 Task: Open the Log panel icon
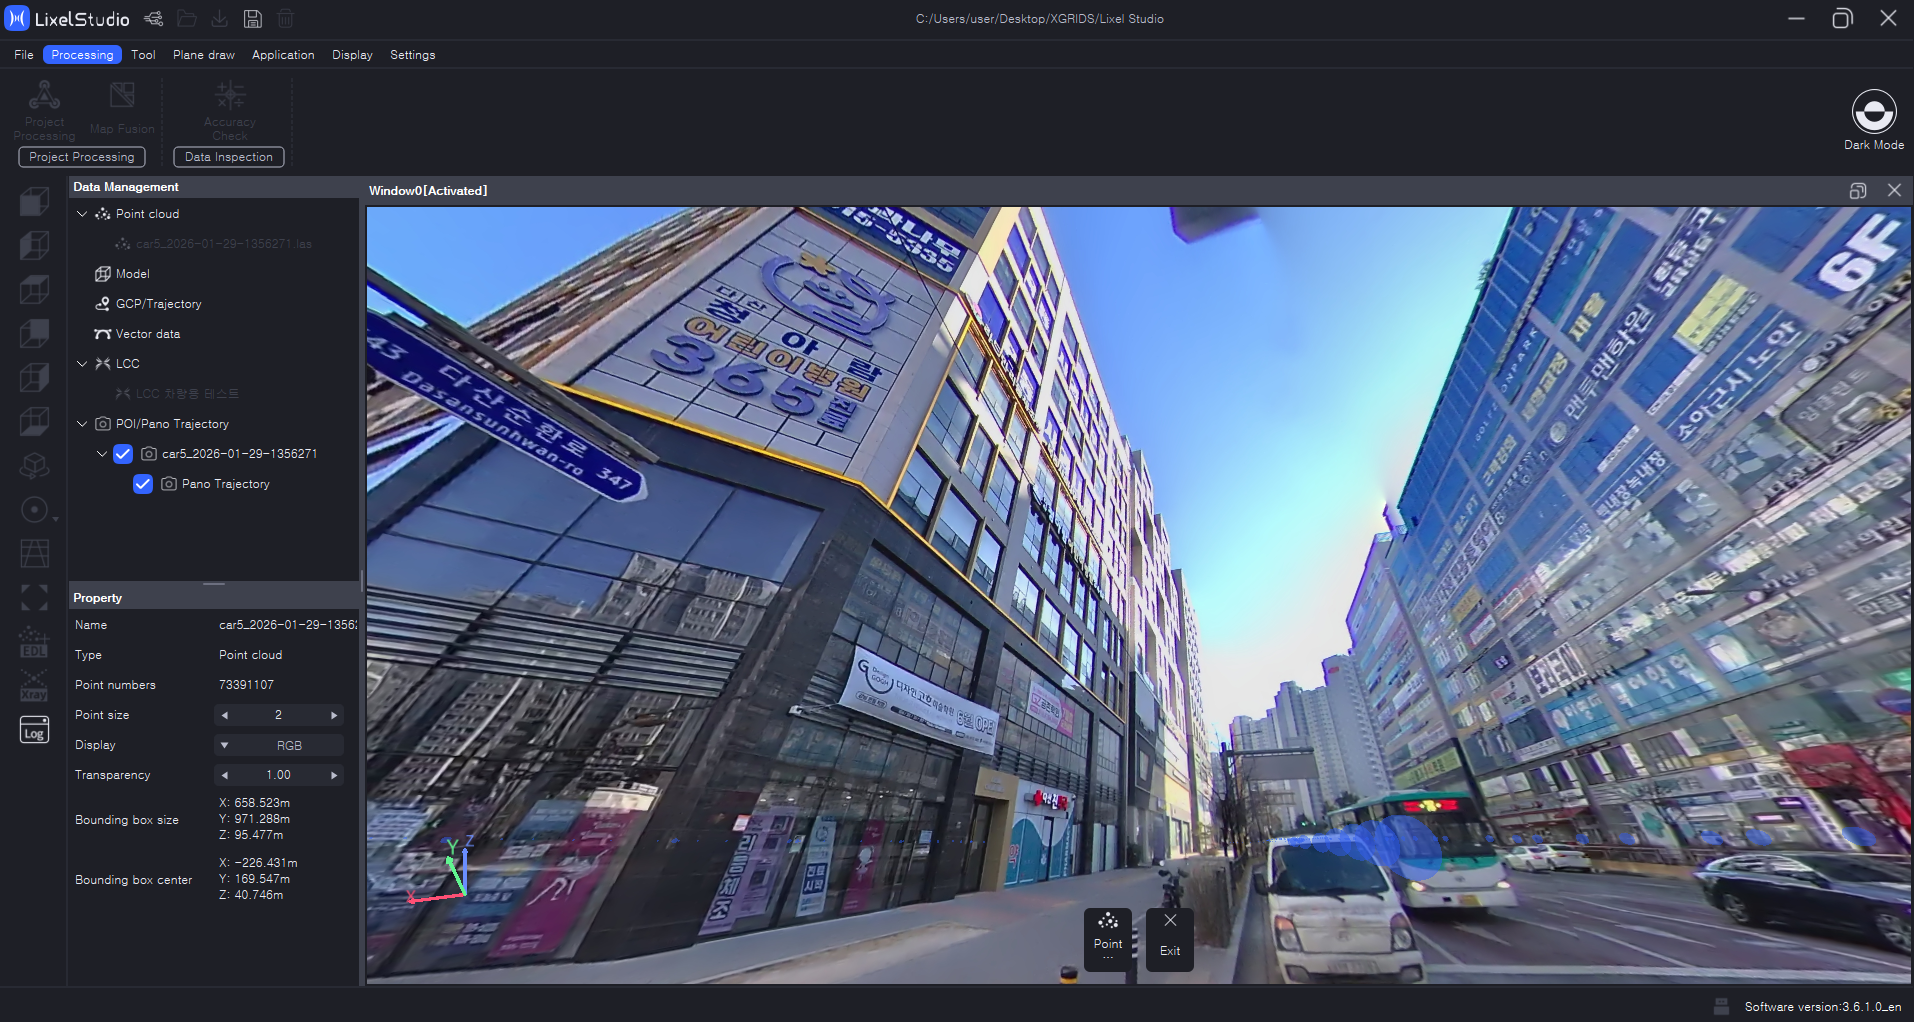35,731
